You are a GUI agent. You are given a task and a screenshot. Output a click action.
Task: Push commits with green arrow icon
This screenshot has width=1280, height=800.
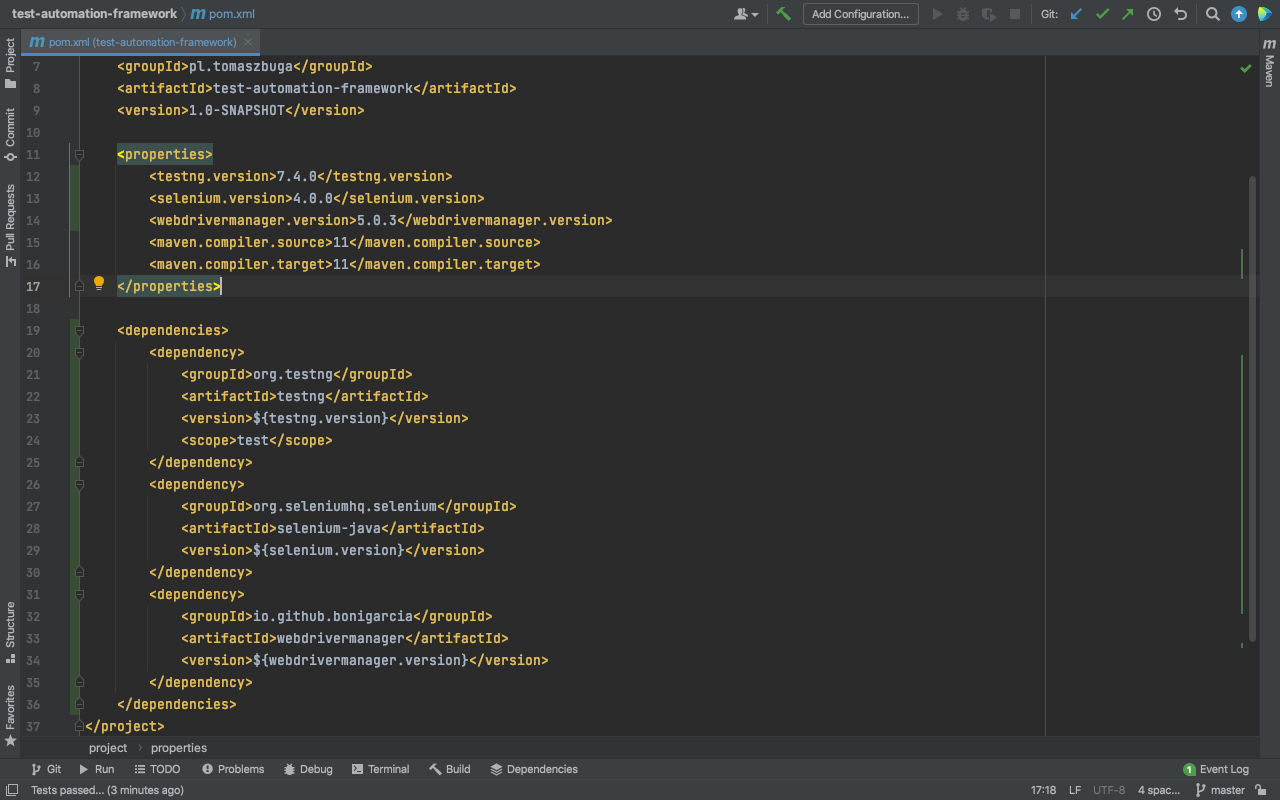point(1128,14)
